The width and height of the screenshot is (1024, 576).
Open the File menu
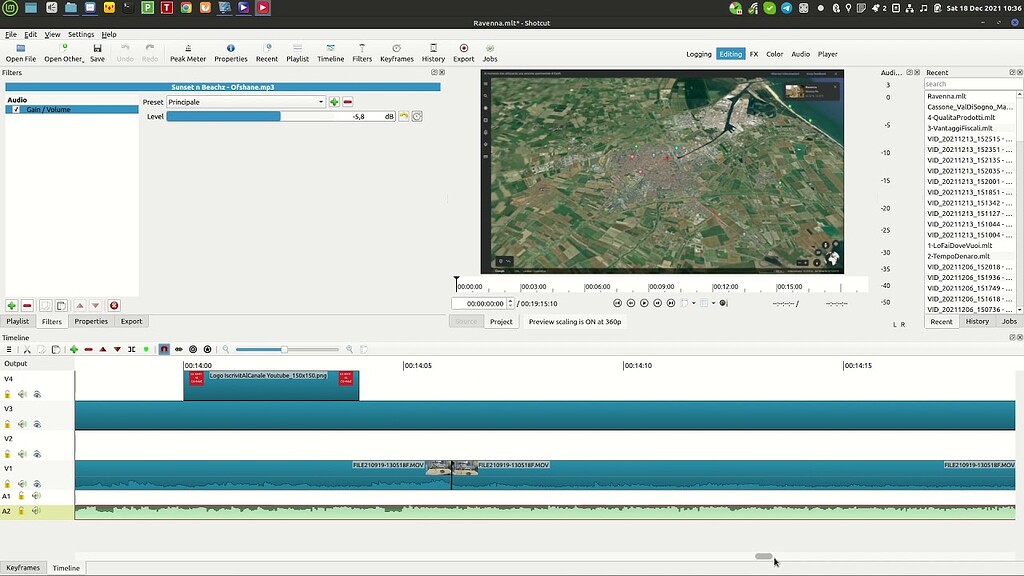(11, 35)
